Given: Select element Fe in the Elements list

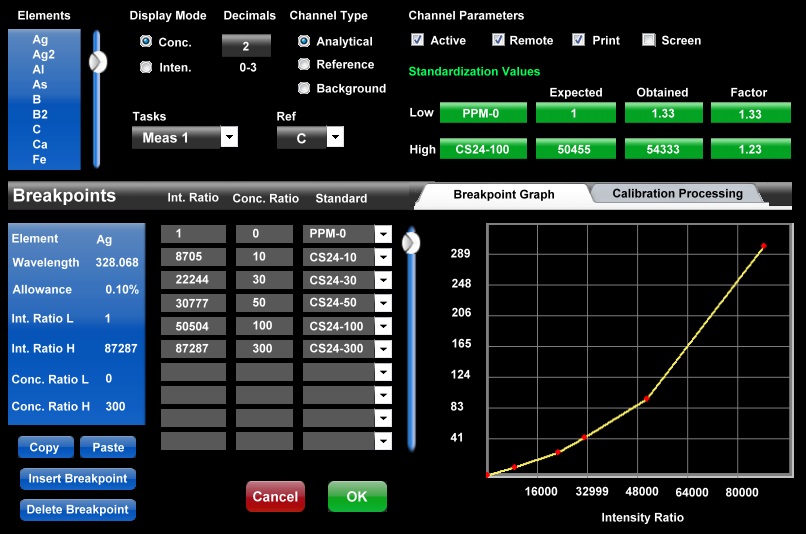Looking at the screenshot, I should [40, 159].
